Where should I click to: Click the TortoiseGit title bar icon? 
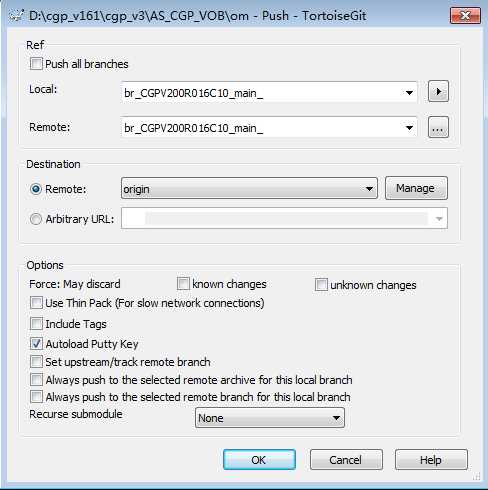(16, 16)
